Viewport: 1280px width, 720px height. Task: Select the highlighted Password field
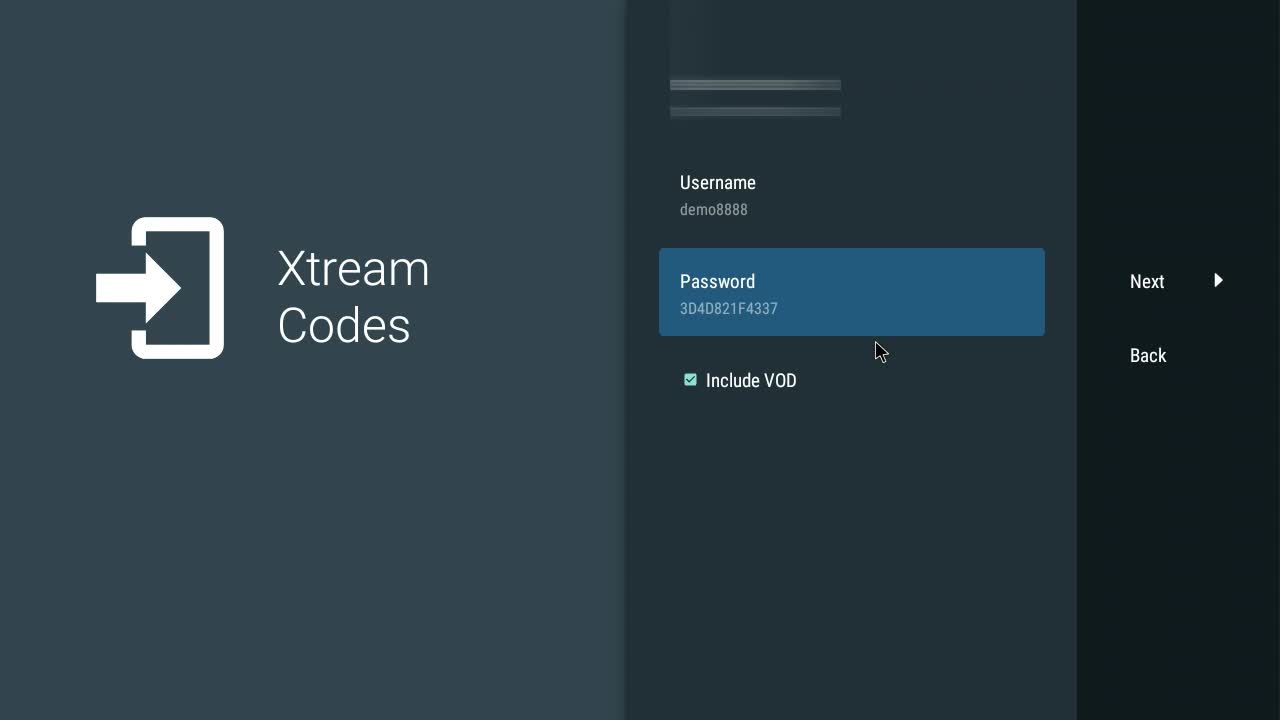pyautogui.click(x=851, y=292)
